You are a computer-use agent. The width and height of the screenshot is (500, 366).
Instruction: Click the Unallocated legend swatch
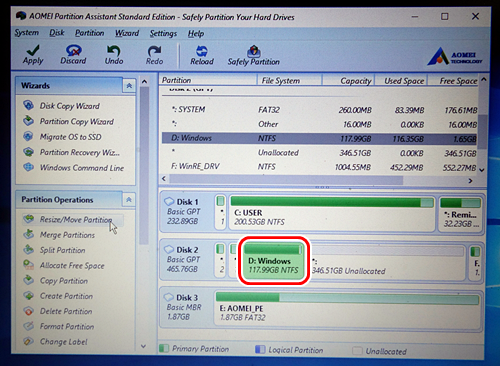pyautogui.click(x=357, y=351)
